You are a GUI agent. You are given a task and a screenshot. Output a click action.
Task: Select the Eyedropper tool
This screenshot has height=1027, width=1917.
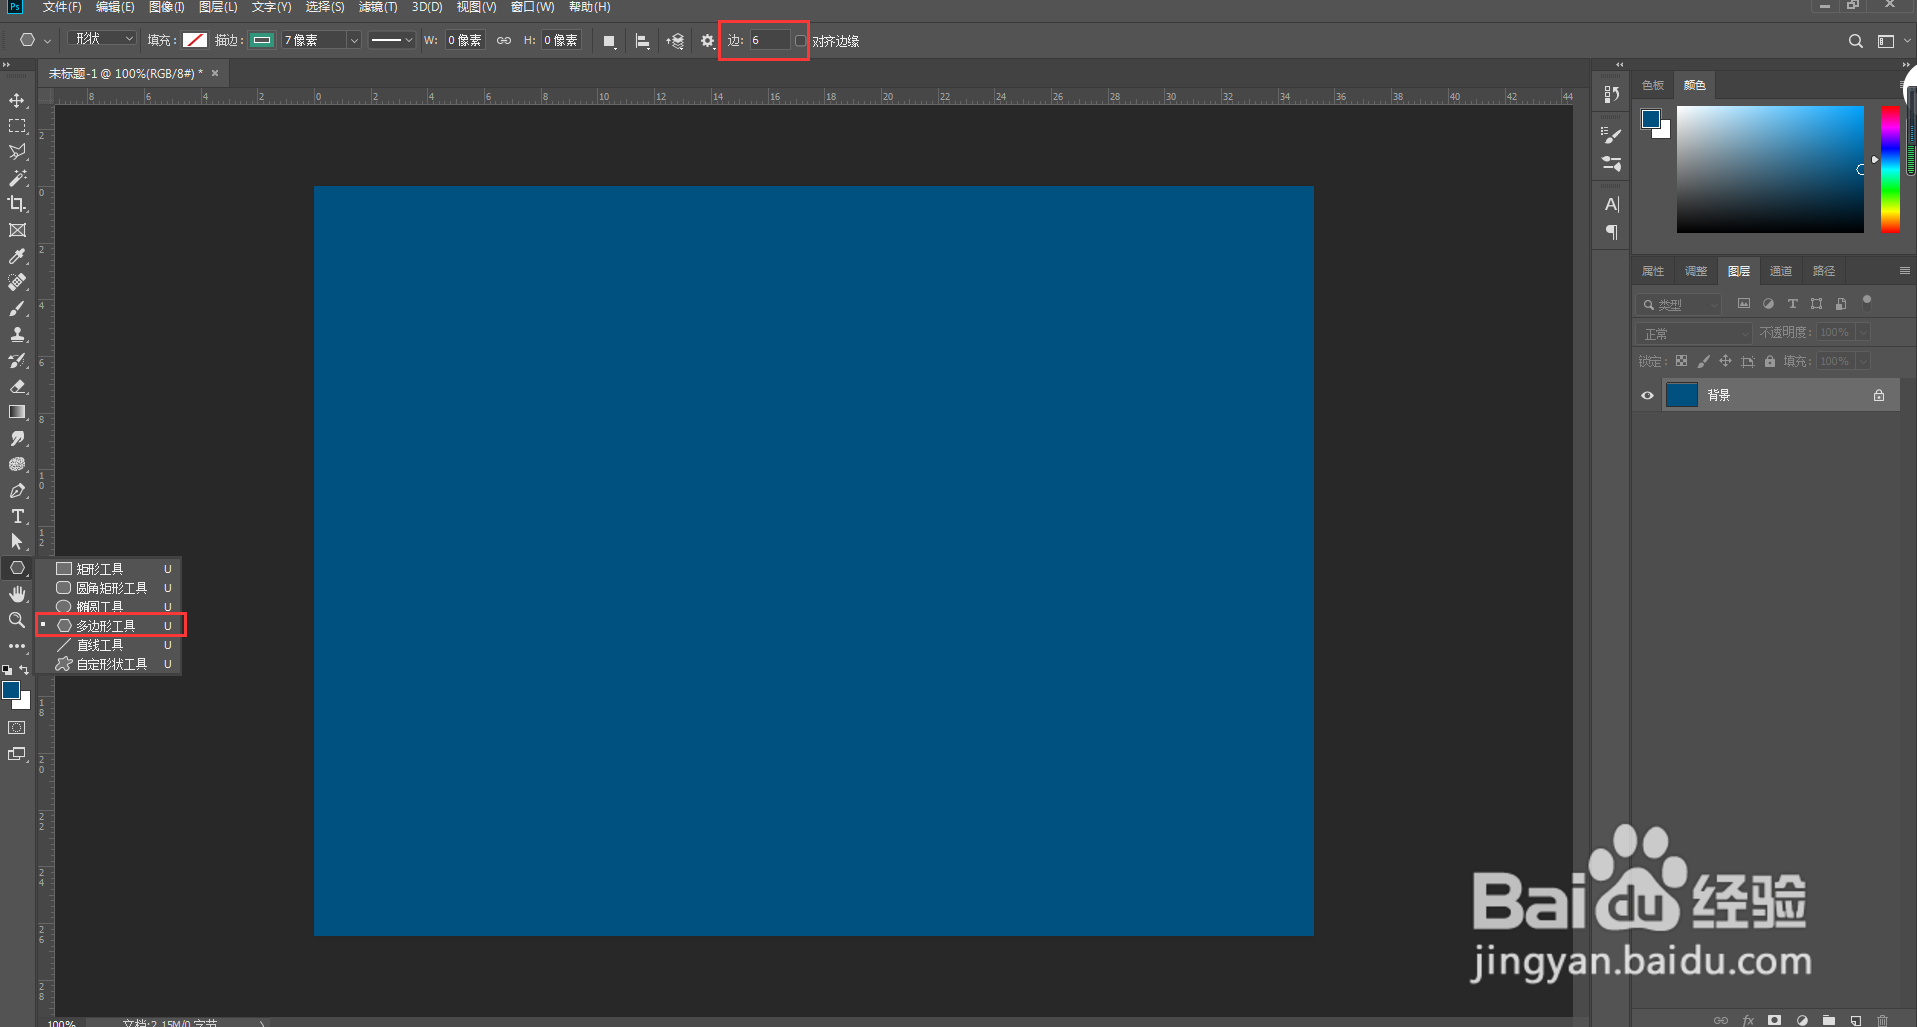tap(17, 256)
